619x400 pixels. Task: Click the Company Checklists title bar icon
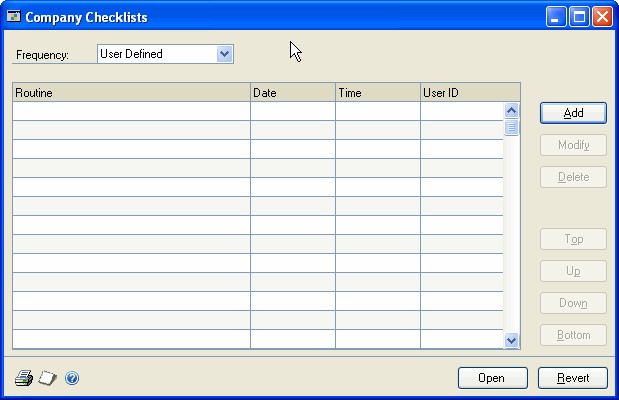(x=13, y=17)
